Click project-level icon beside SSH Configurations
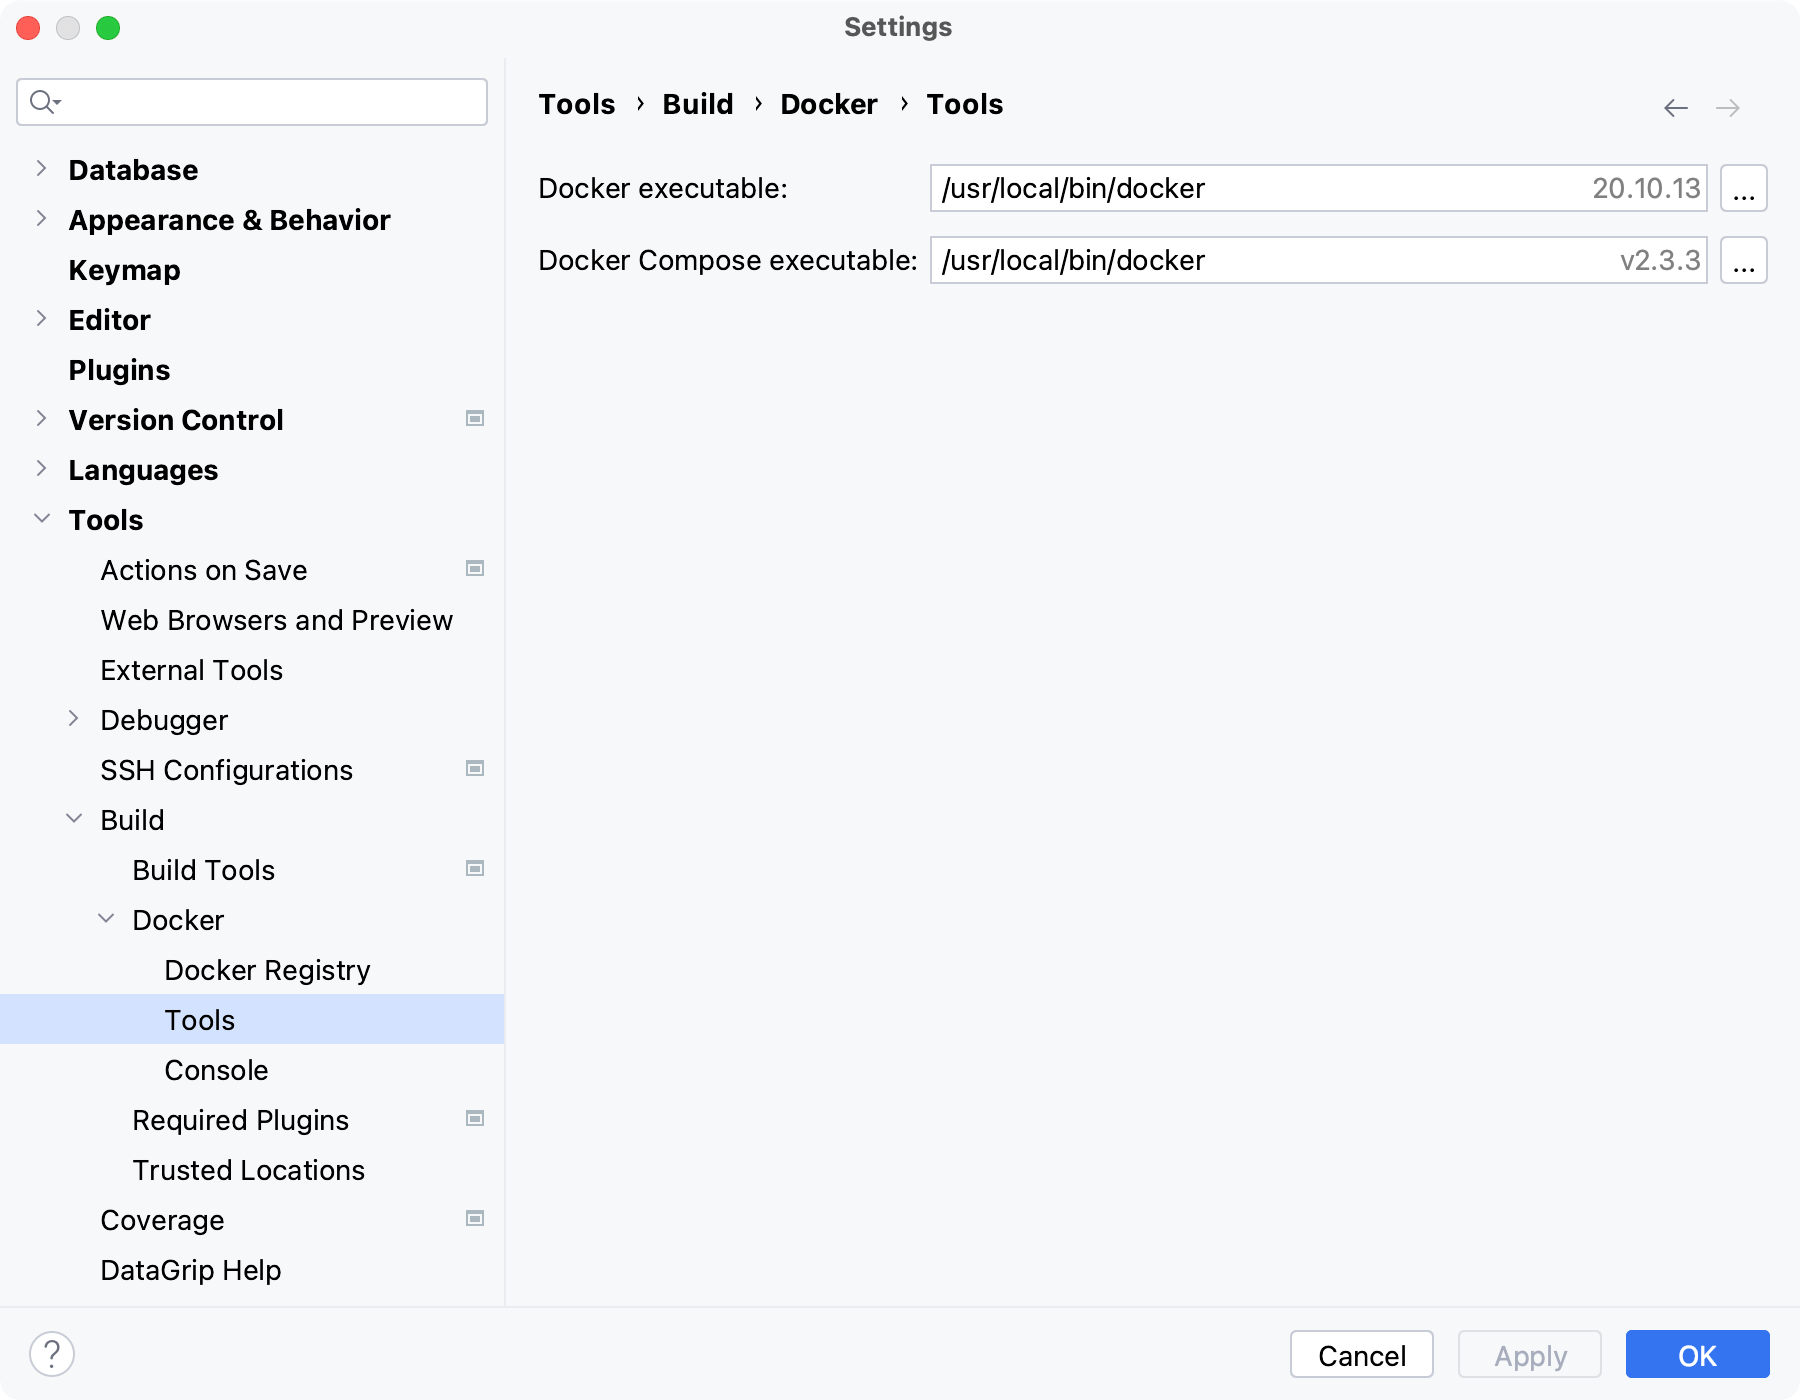Screen dimensions: 1800x1400 [475, 769]
